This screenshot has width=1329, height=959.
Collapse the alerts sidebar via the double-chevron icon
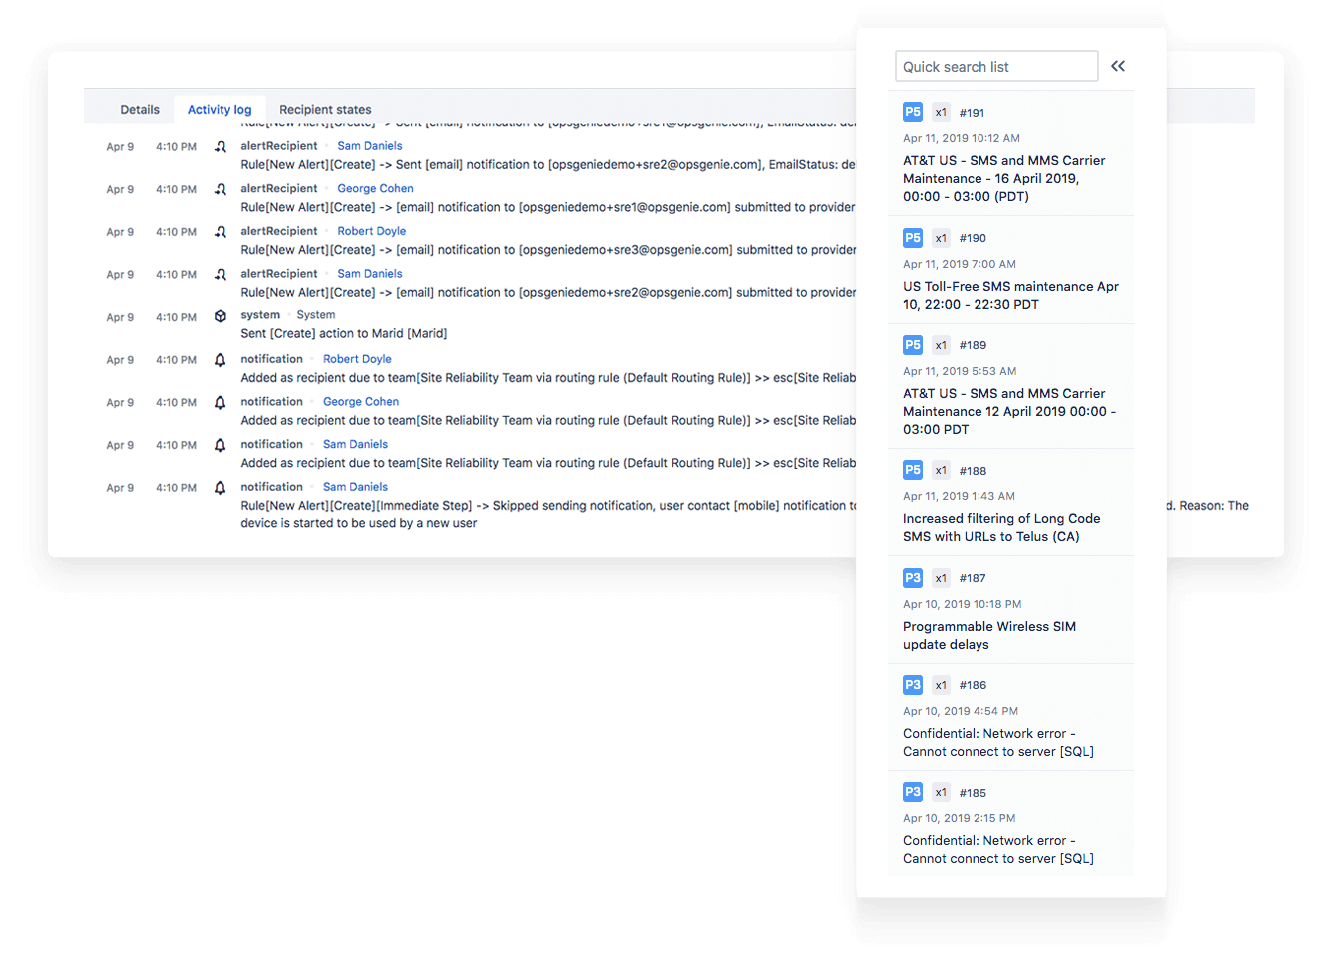(x=1117, y=65)
